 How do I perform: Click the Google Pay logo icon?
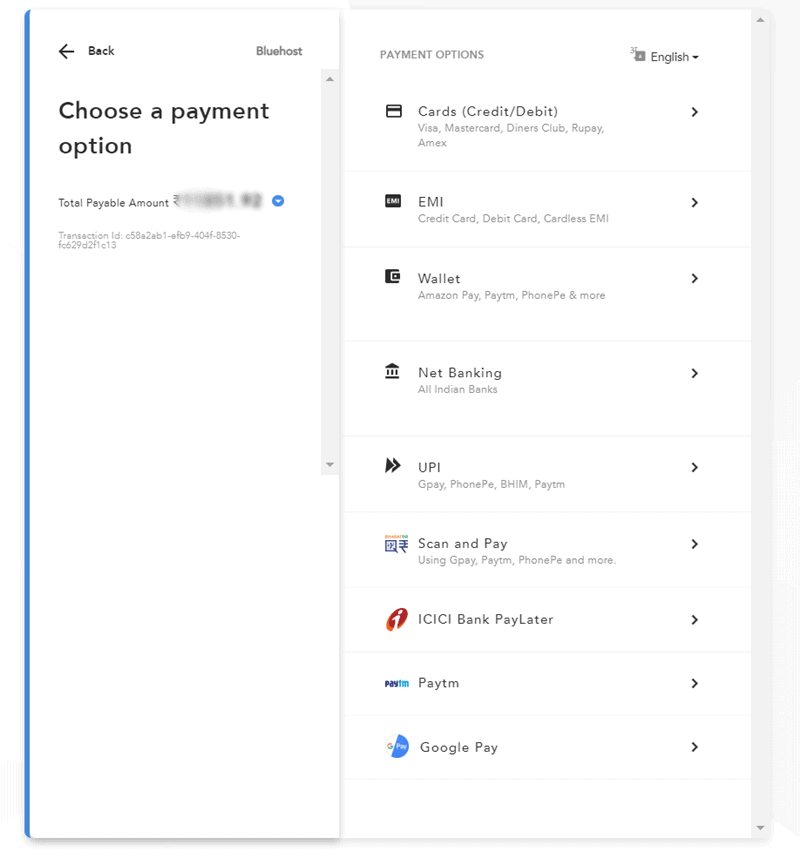[397, 746]
